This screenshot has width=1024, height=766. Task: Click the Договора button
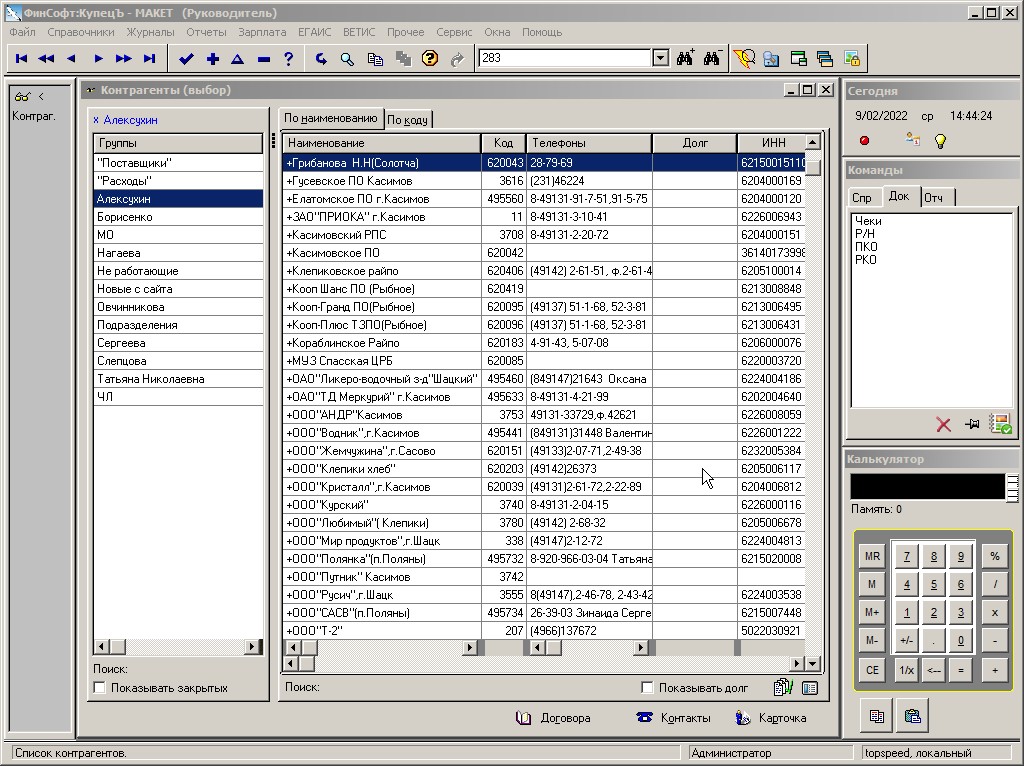pyautogui.click(x=554, y=718)
